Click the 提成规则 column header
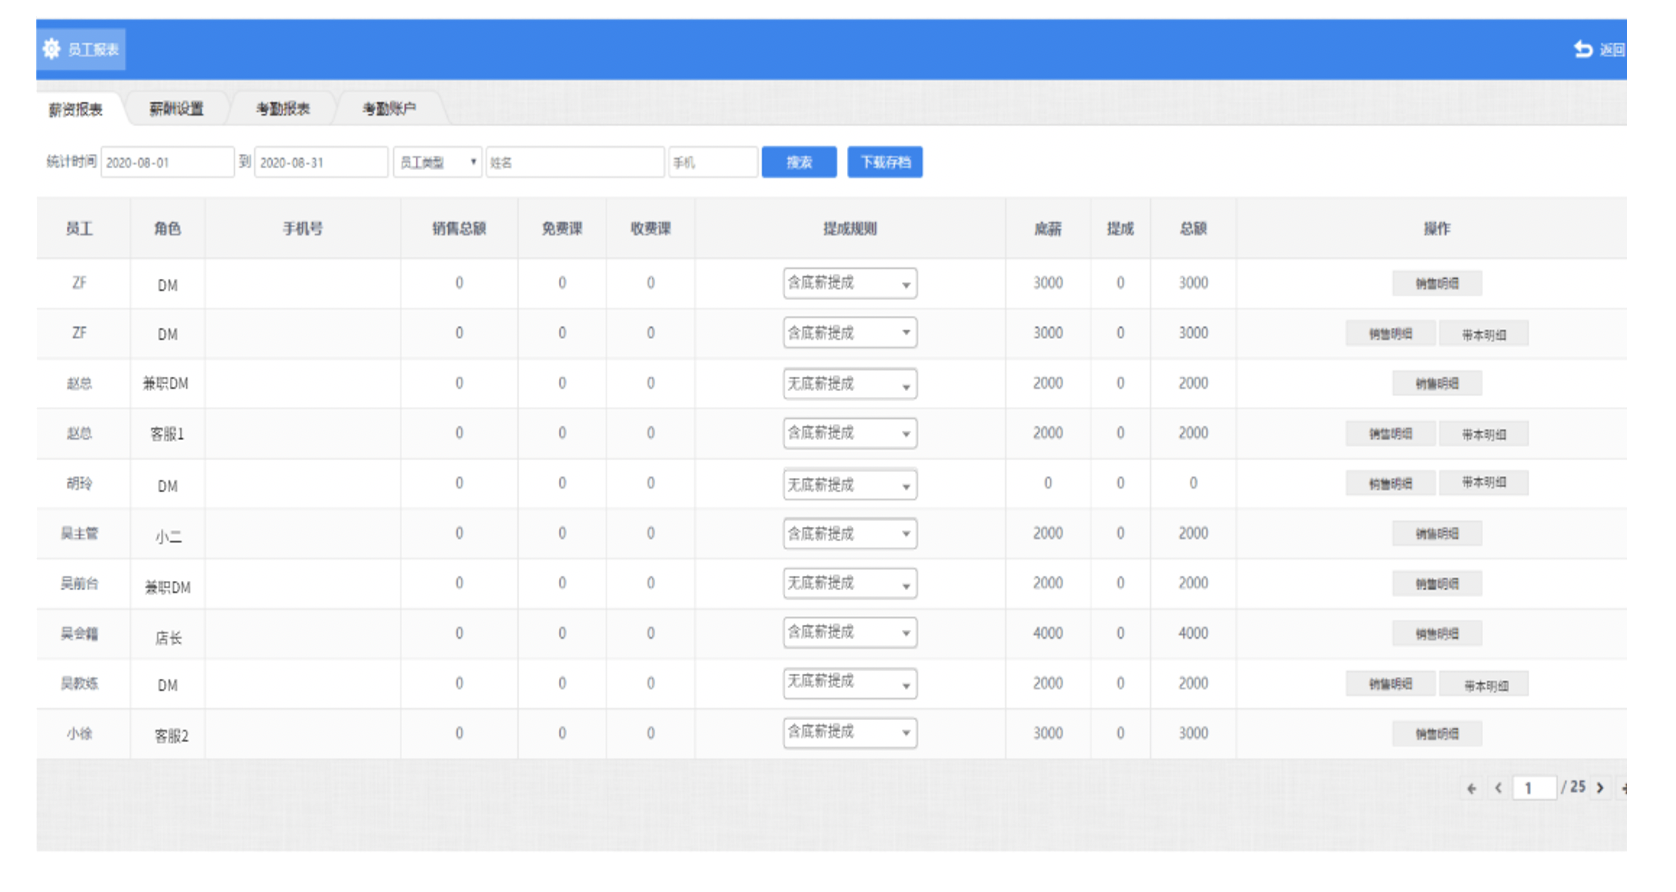1676x892 pixels. pos(850,228)
